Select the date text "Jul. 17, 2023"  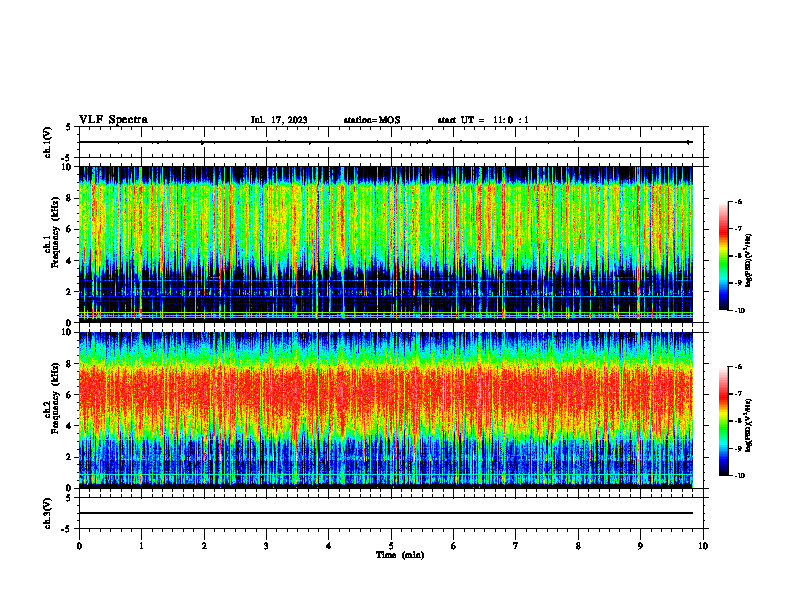point(279,120)
